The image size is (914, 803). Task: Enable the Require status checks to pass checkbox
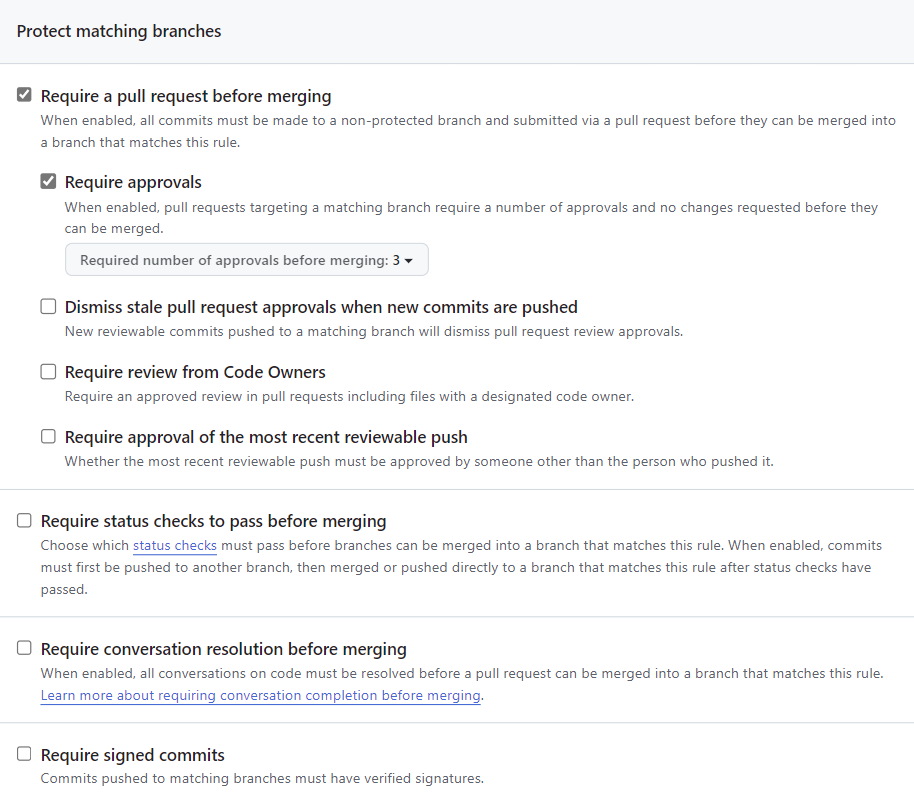click(x=25, y=521)
